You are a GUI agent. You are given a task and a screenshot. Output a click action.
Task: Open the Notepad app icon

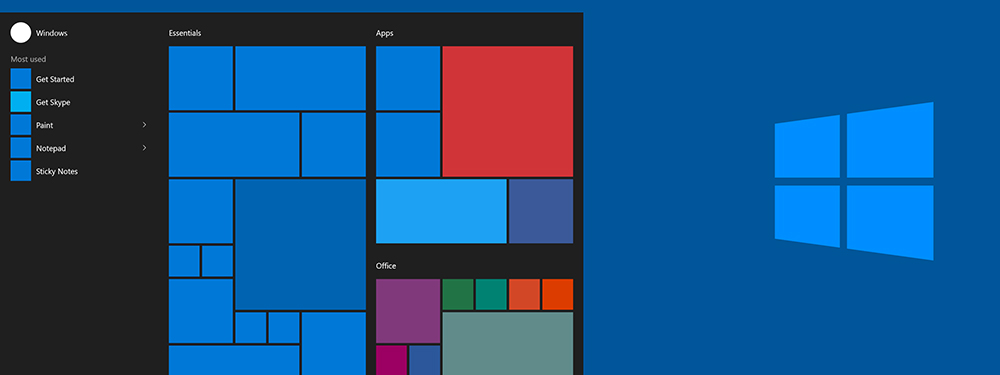coord(20,148)
